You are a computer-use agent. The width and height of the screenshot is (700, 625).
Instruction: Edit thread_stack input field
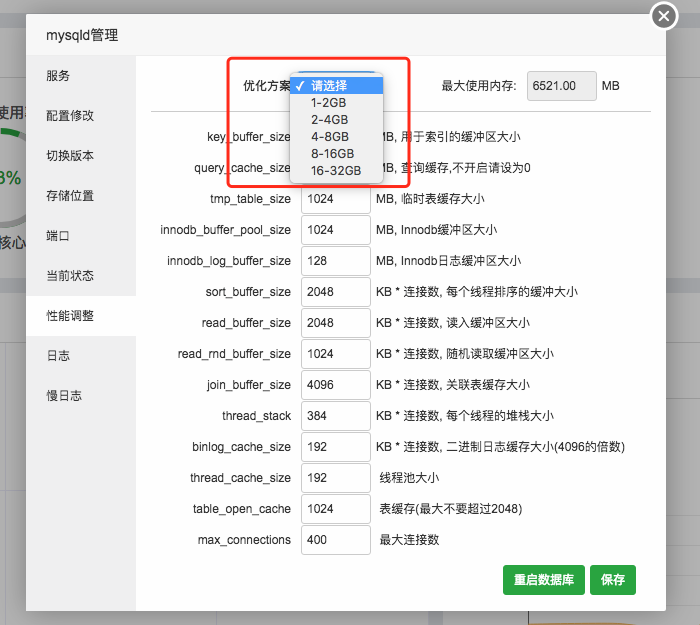click(336, 416)
